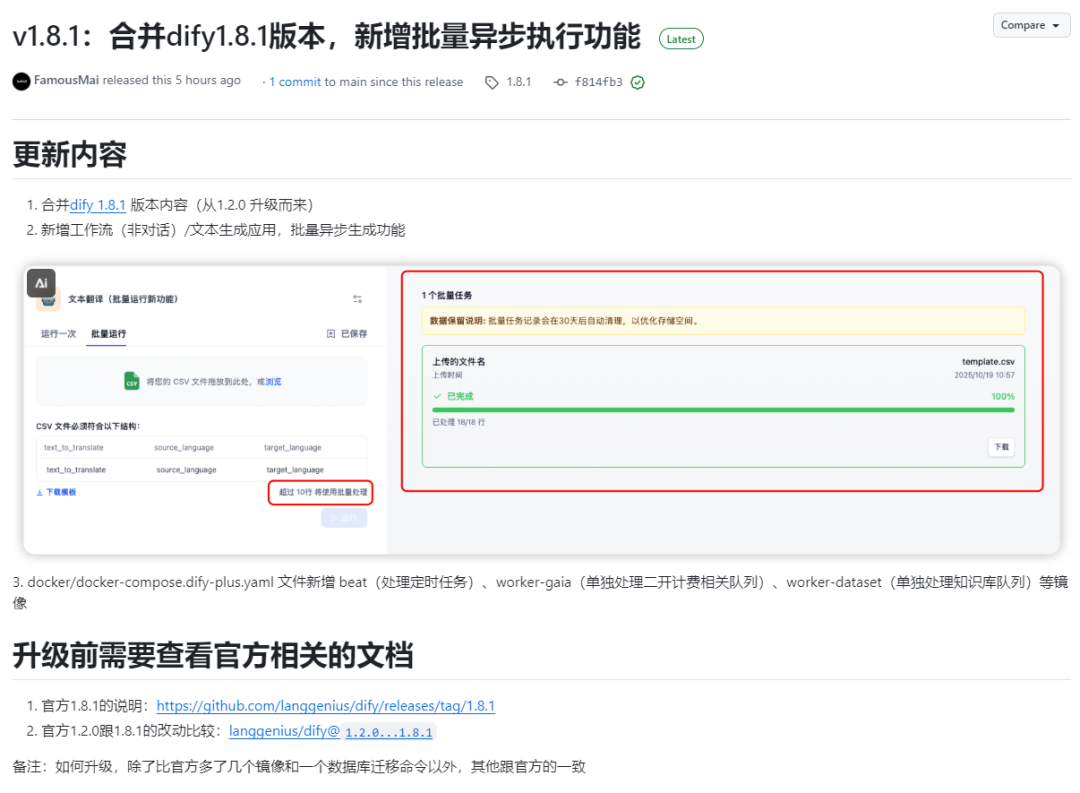Click the green CSV file icon
1080x793 pixels.
(x=132, y=381)
